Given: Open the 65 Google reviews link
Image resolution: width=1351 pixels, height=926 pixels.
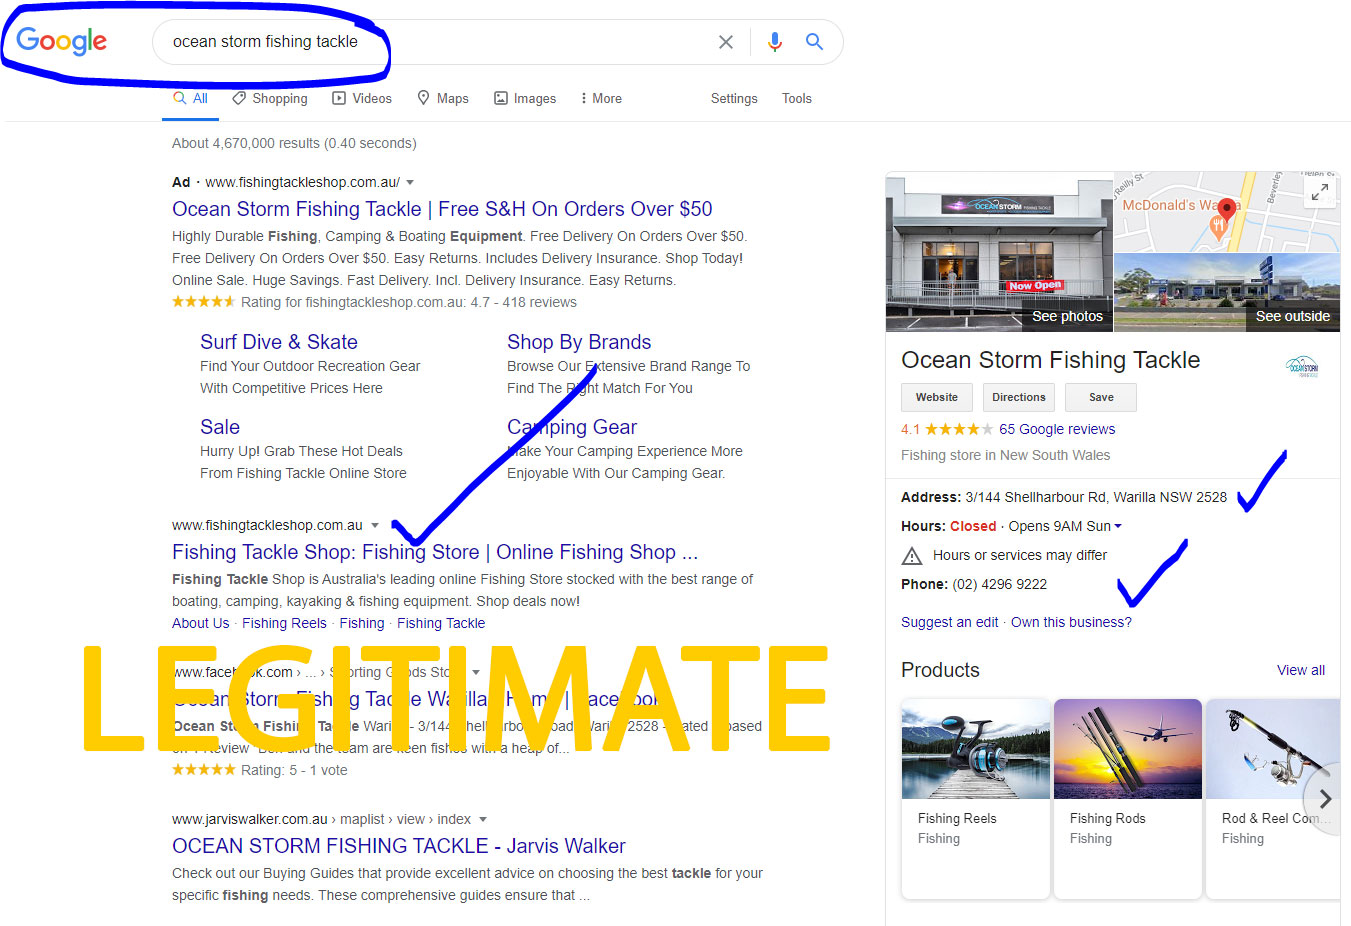Looking at the screenshot, I should [1057, 429].
